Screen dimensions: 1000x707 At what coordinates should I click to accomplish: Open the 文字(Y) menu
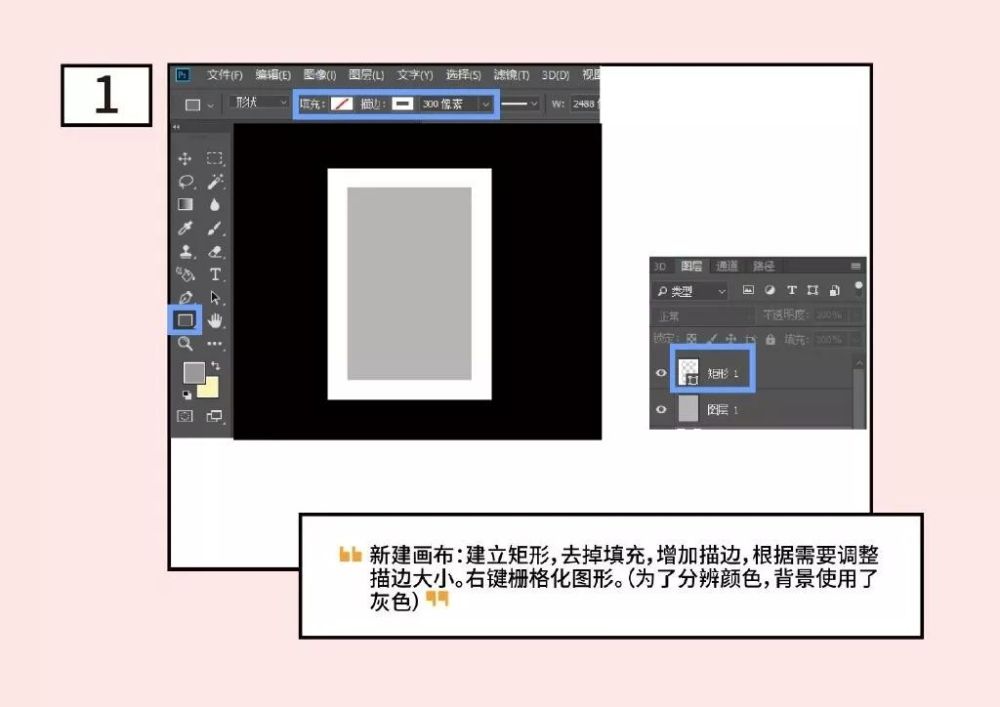(415, 75)
